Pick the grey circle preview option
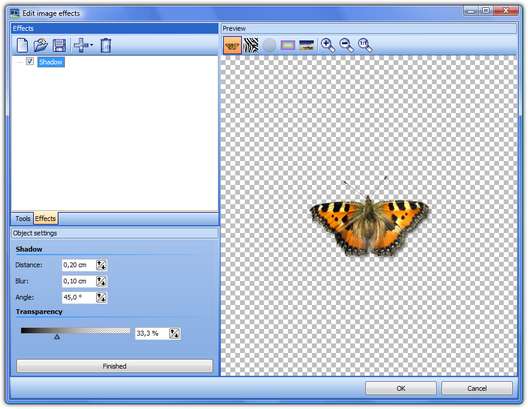Image resolution: width=528 pixels, height=409 pixels. pos(269,45)
